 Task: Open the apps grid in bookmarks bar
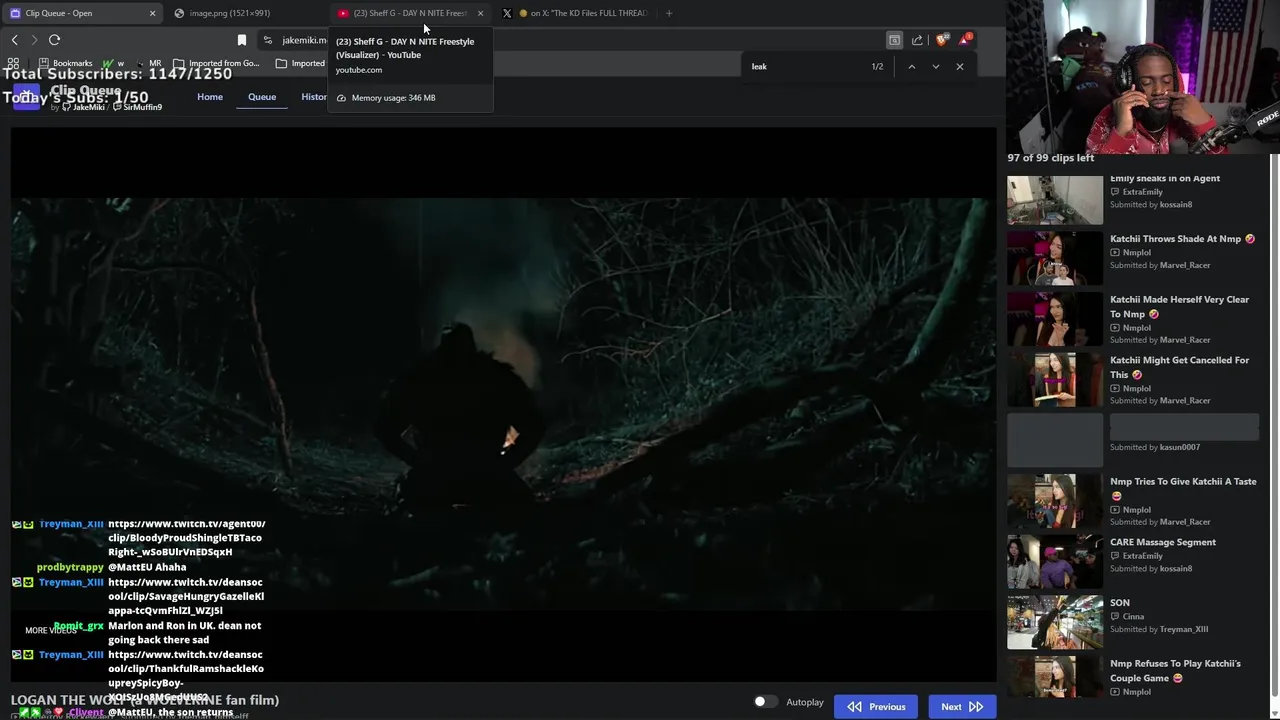point(13,63)
